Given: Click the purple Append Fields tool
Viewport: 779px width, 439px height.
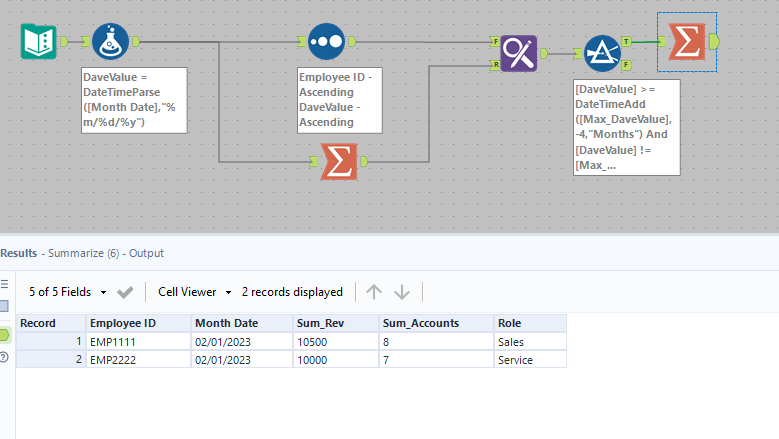Looking at the screenshot, I should coord(519,52).
